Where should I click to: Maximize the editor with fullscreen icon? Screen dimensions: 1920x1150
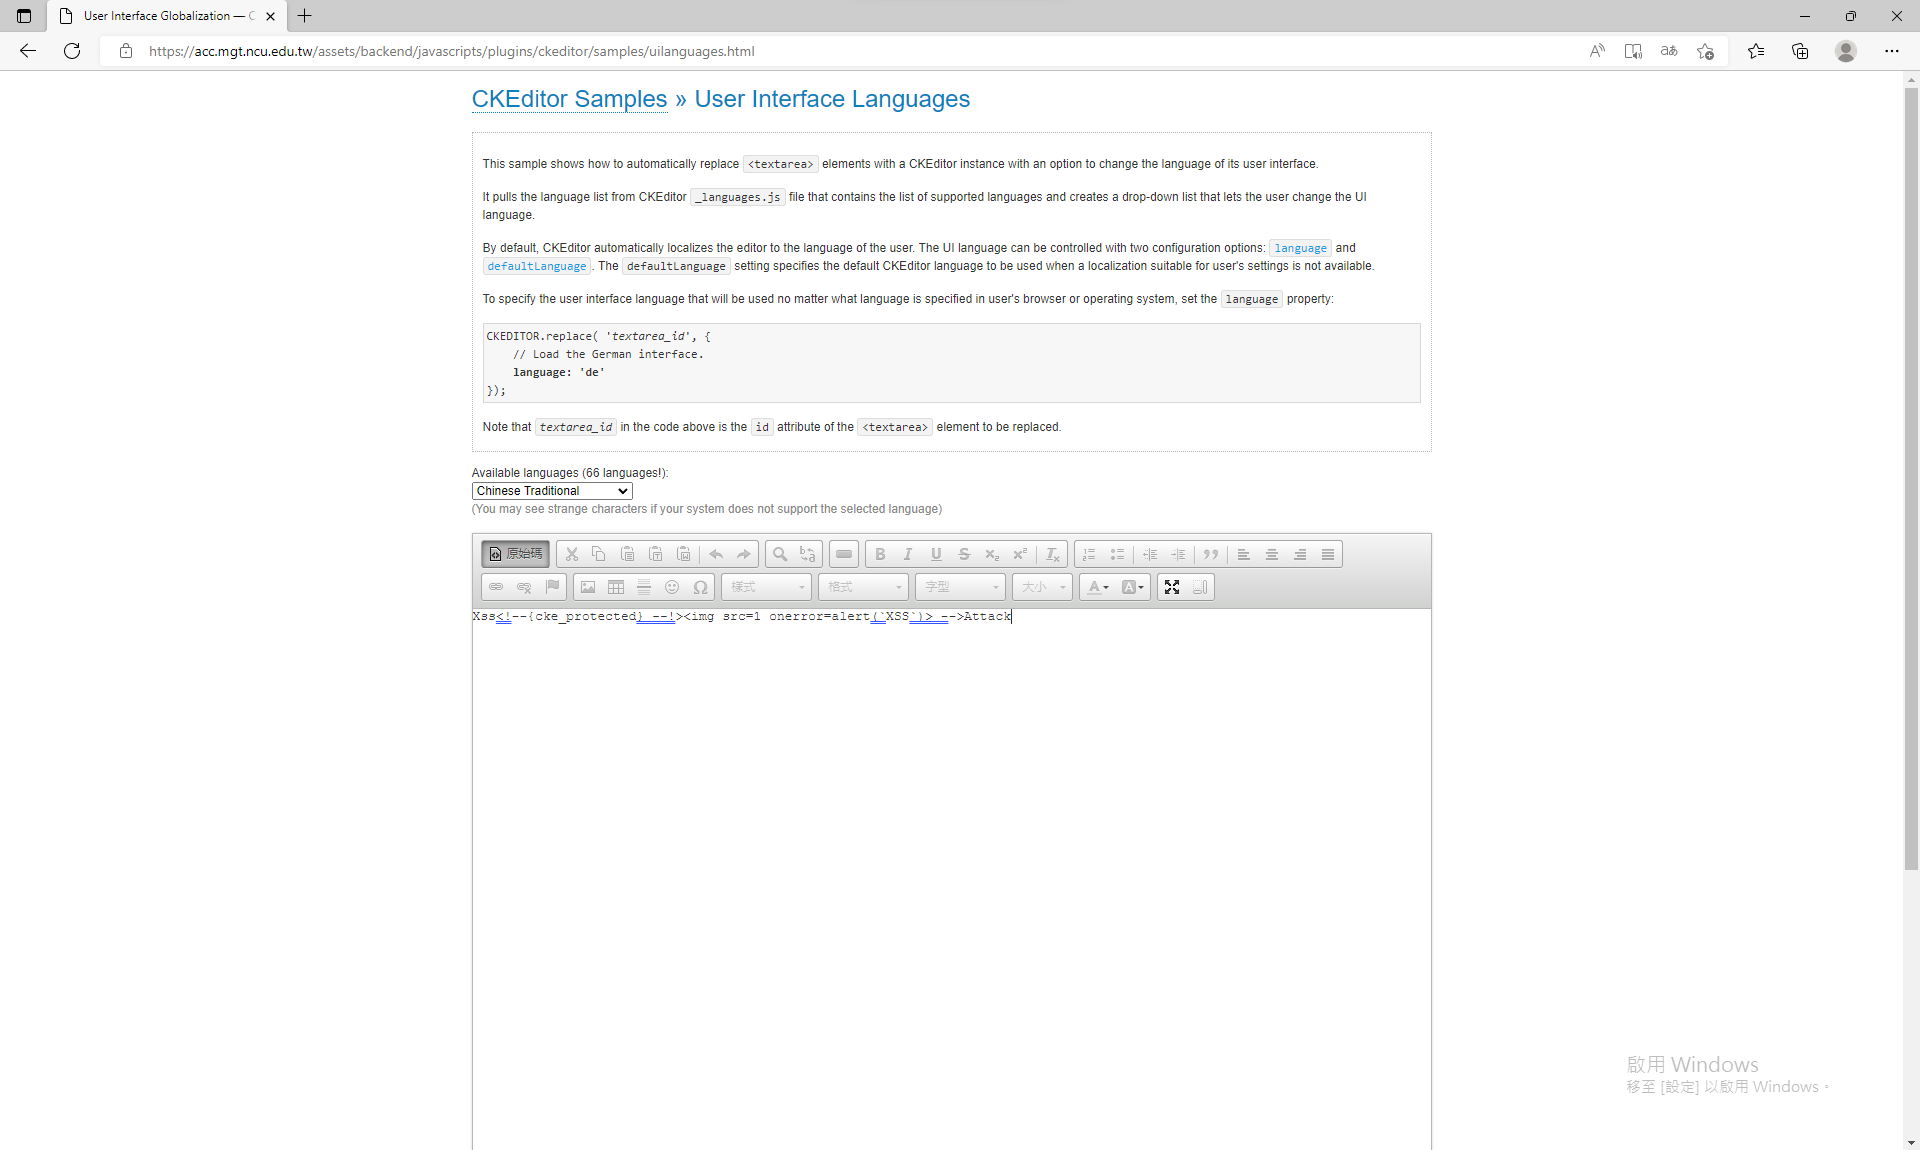coord(1172,587)
